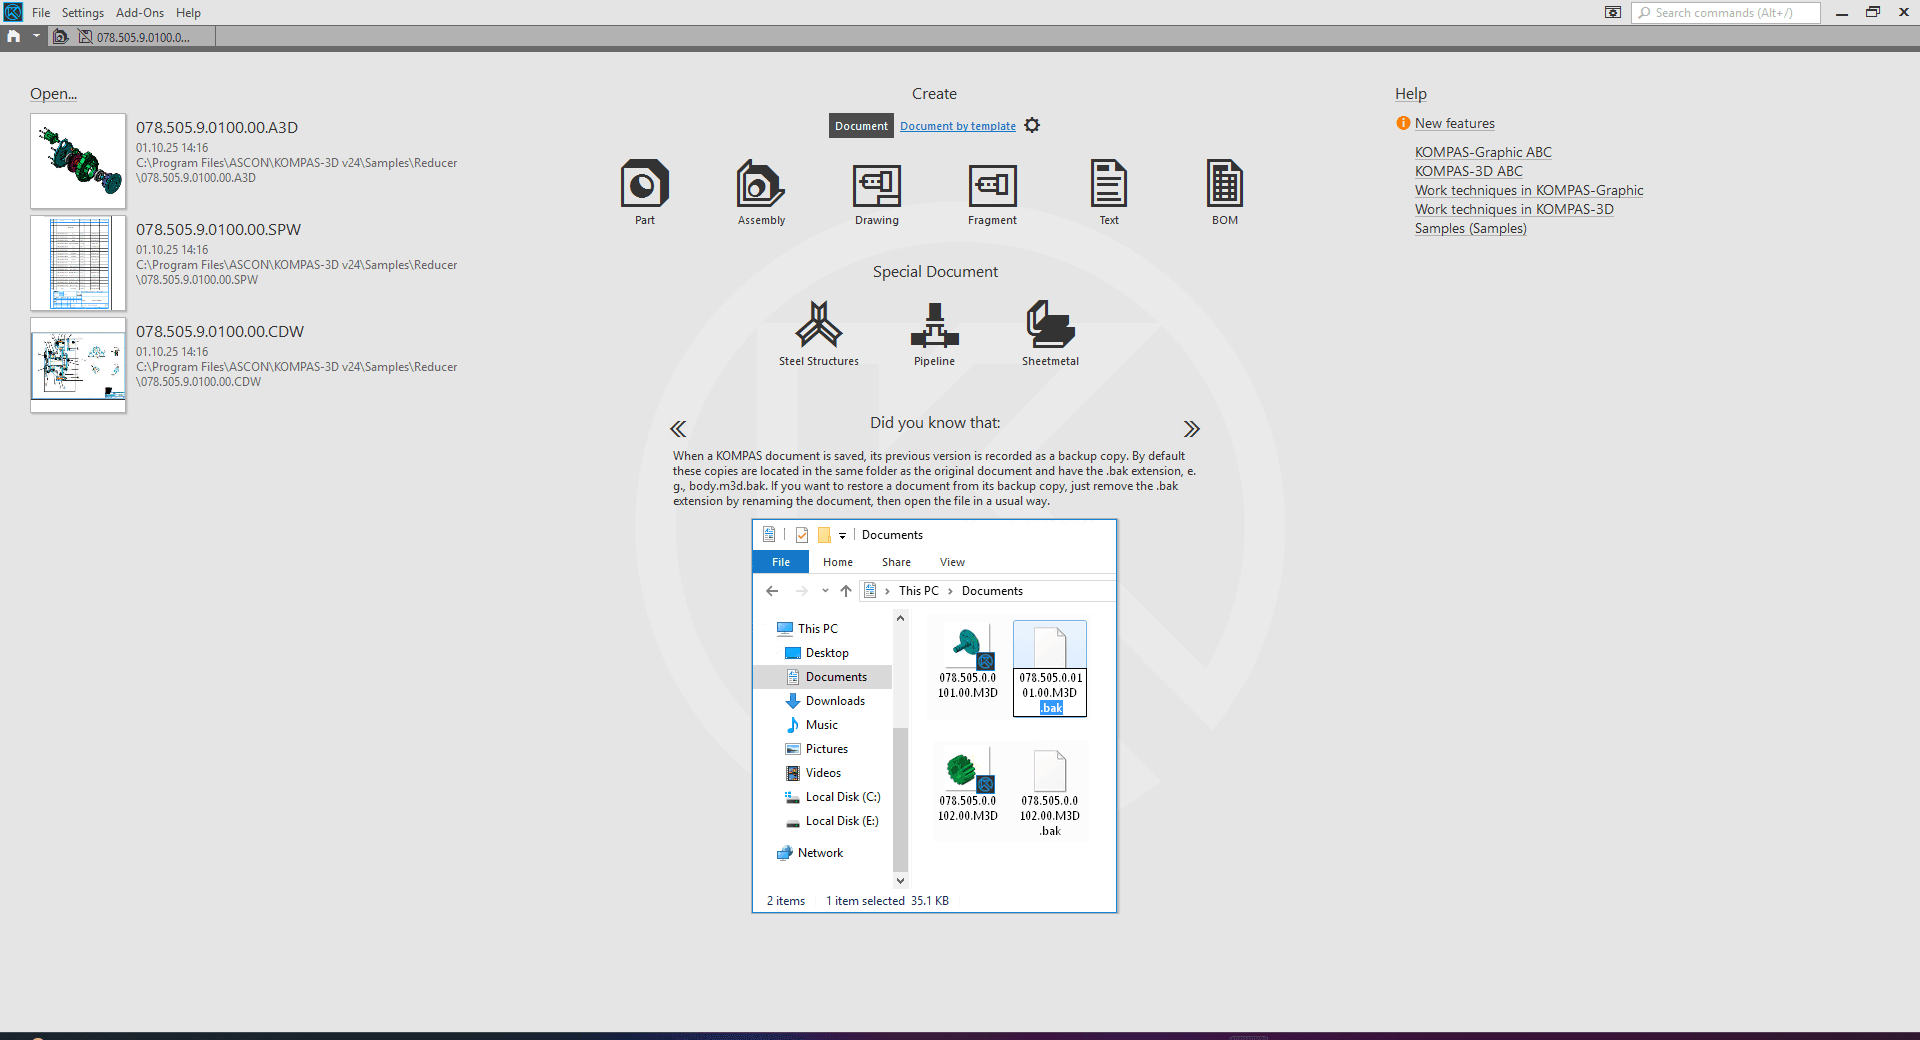Open the Help menu
This screenshot has height=1040, width=1920.
point(188,13)
